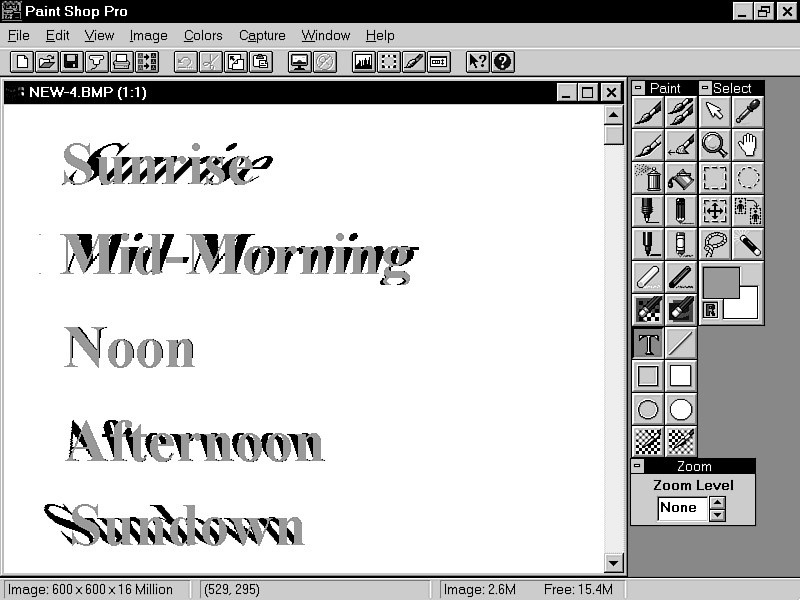Viewport: 800px width, 600px height.
Task: Select the Airbrush spray can tool
Action: (648, 178)
